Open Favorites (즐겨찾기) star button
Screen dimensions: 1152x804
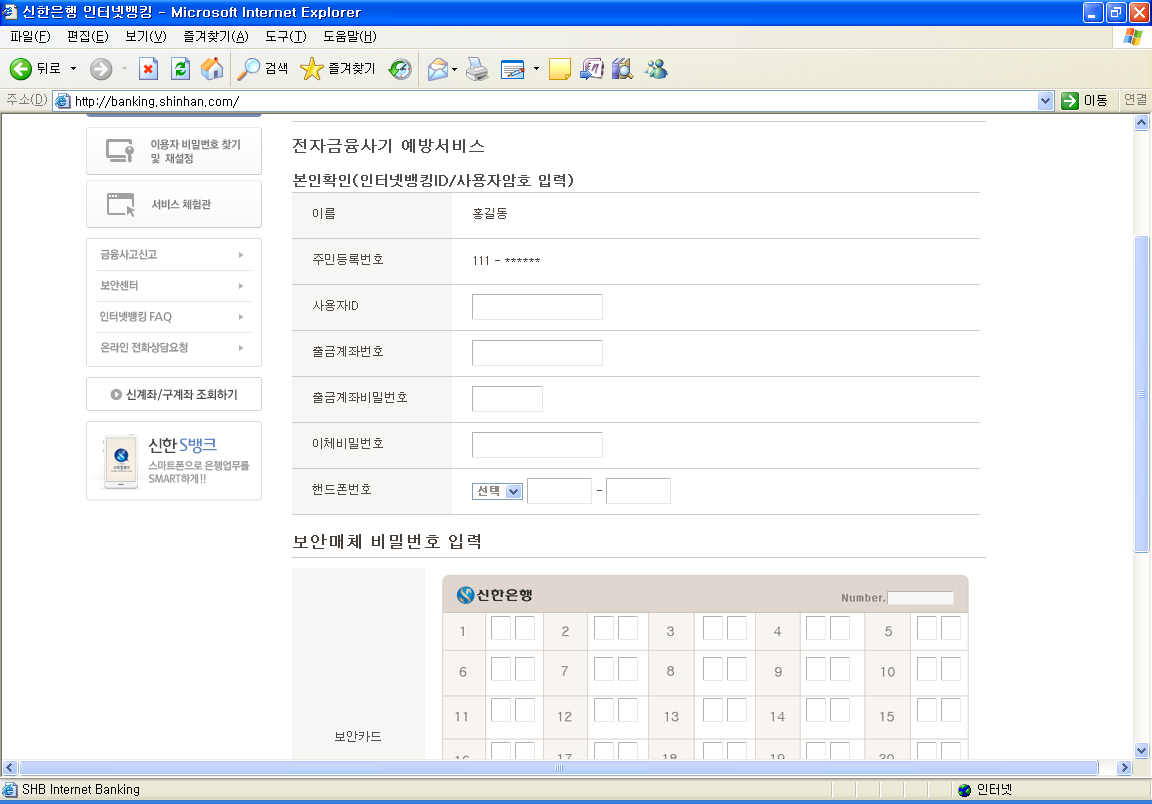(x=337, y=69)
